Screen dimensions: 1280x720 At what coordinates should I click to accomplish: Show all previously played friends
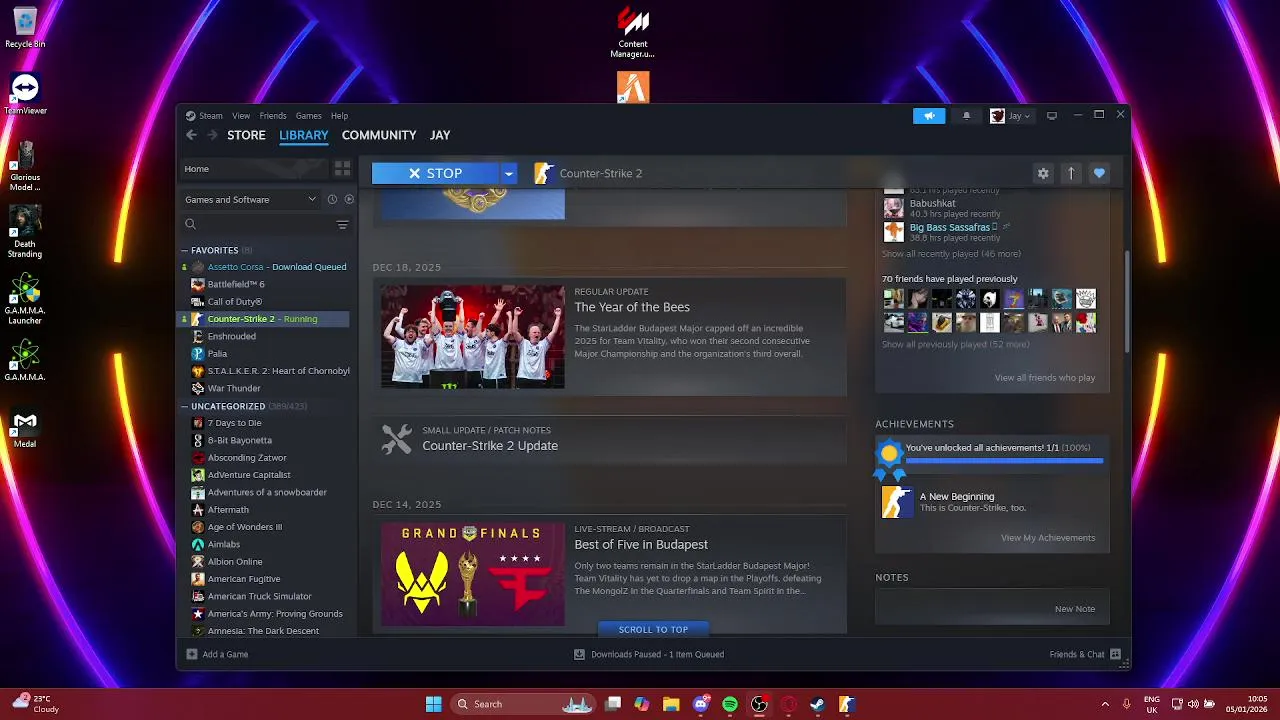tap(955, 344)
